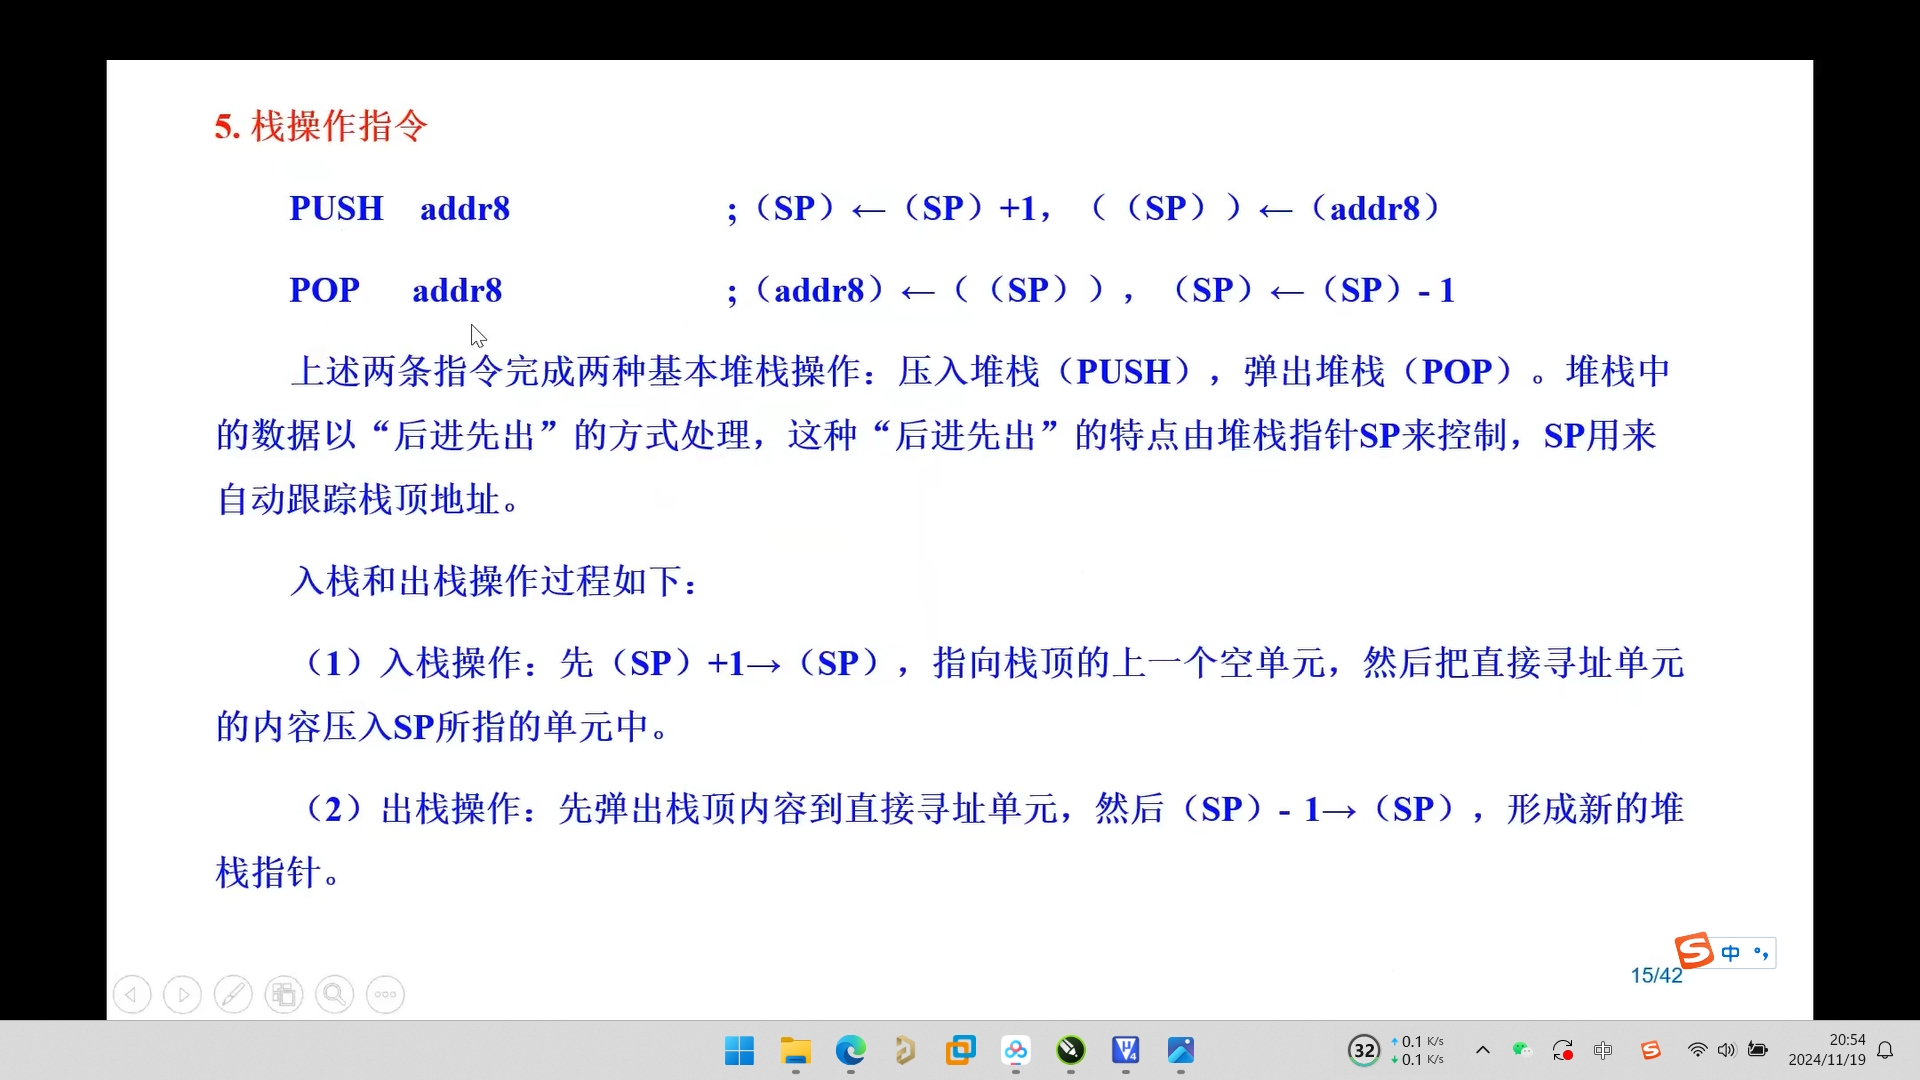This screenshot has width=1920, height=1080.
Task: Click paragraph line starting 上述两条指令完成
Action: click(980, 372)
